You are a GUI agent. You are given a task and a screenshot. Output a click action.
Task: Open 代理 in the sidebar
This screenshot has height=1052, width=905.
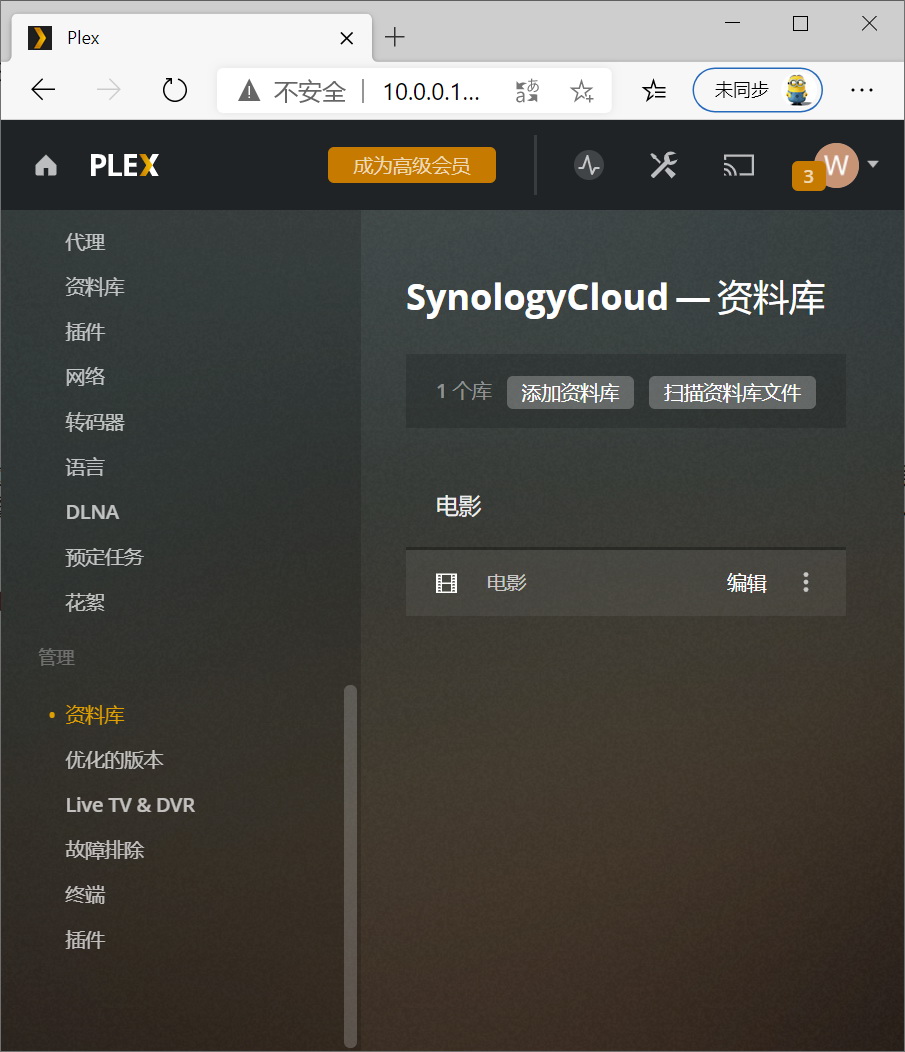[85, 242]
